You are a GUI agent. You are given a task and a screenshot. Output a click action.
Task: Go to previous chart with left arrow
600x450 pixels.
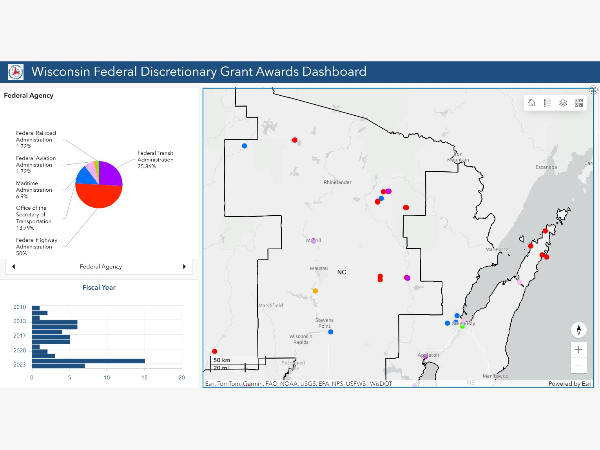click(12, 267)
